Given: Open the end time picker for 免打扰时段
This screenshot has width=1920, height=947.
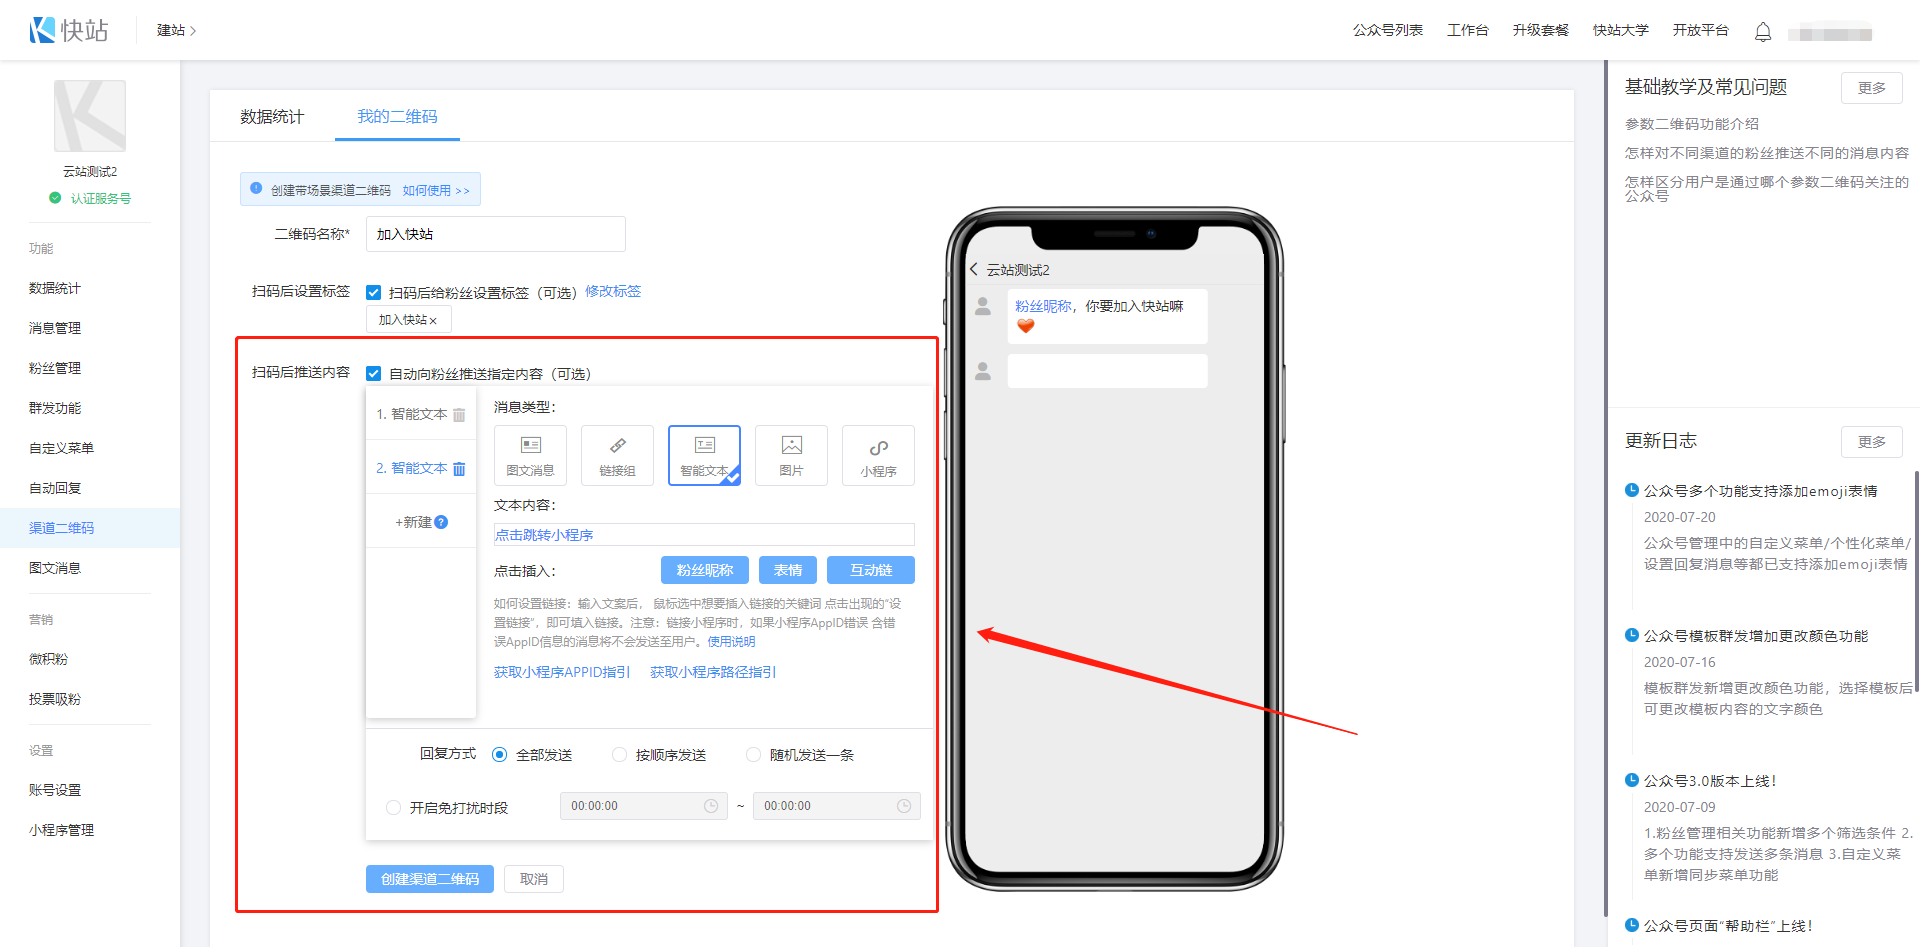Looking at the screenshot, I should tap(836, 806).
